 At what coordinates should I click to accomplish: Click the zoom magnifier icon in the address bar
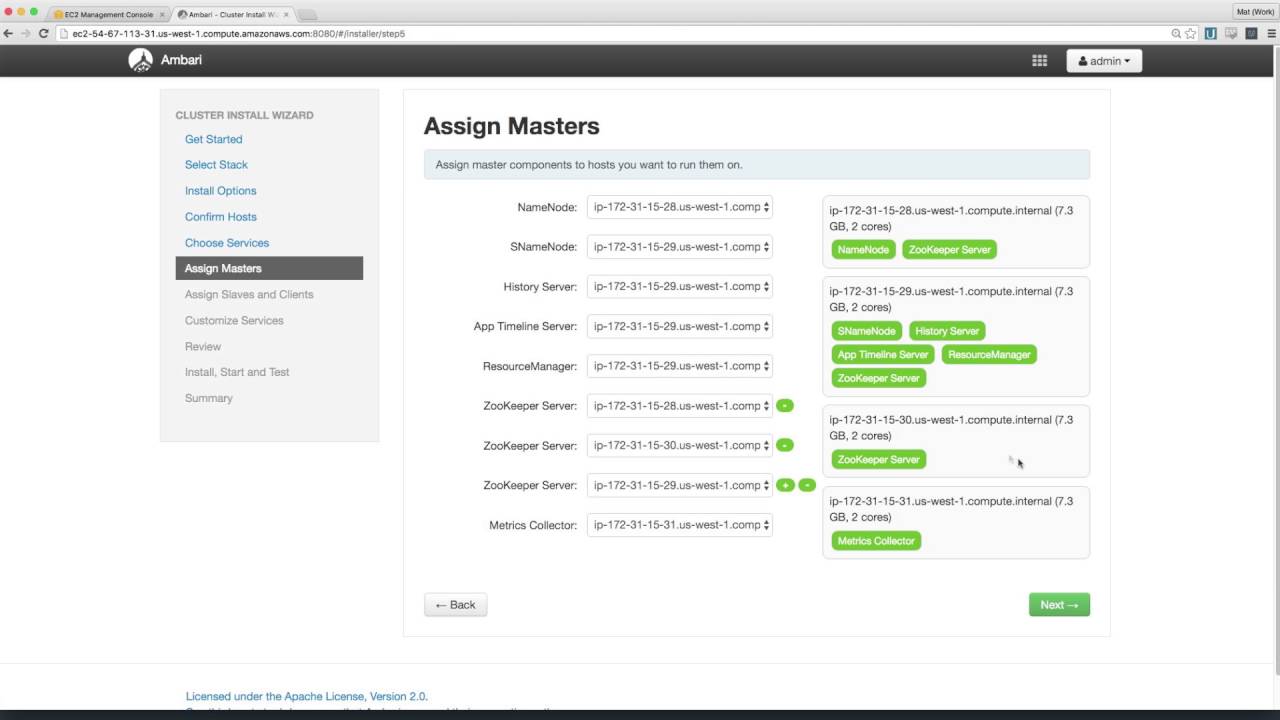tap(1176, 33)
